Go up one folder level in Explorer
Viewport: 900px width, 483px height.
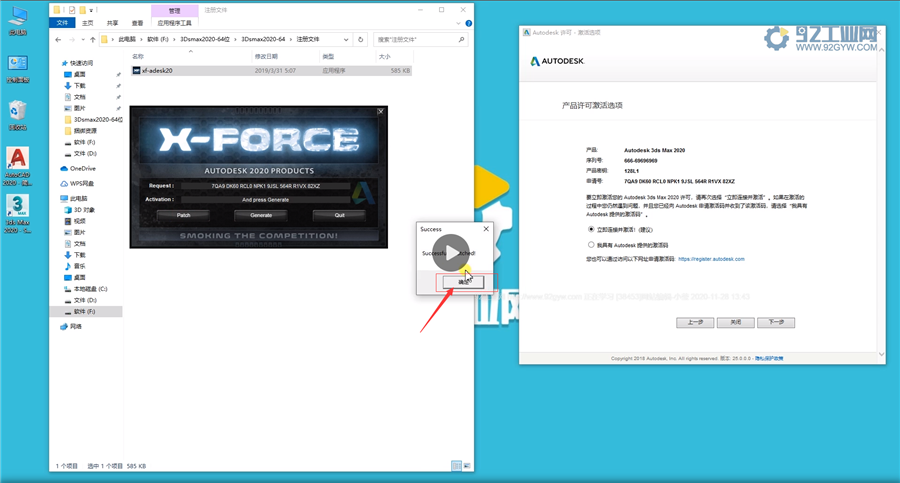click(x=92, y=40)
